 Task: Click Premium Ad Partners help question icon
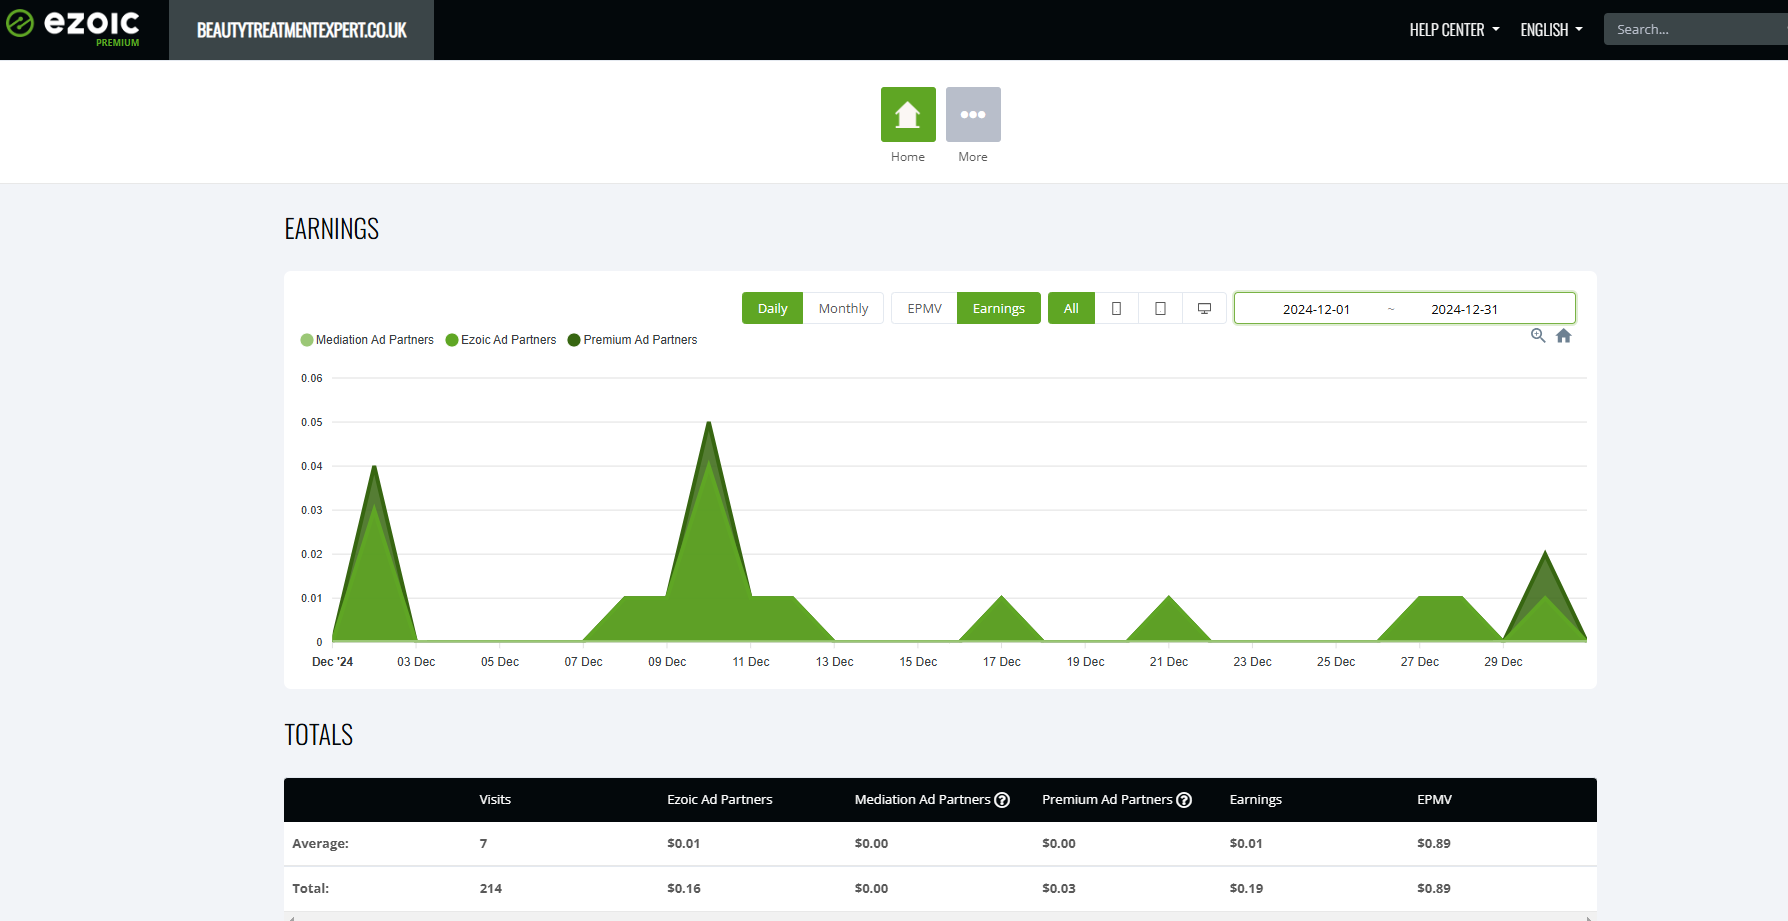tap(1184, 800)
